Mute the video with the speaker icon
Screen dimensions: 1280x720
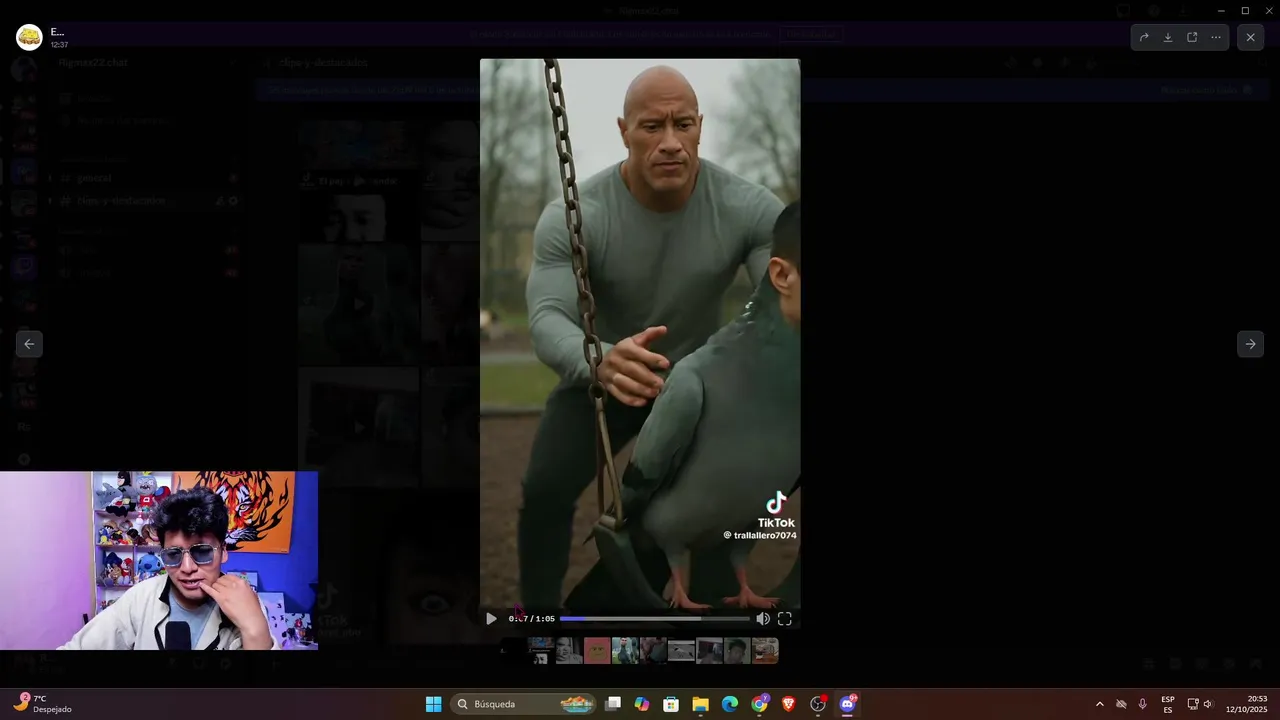pos(763,619)
